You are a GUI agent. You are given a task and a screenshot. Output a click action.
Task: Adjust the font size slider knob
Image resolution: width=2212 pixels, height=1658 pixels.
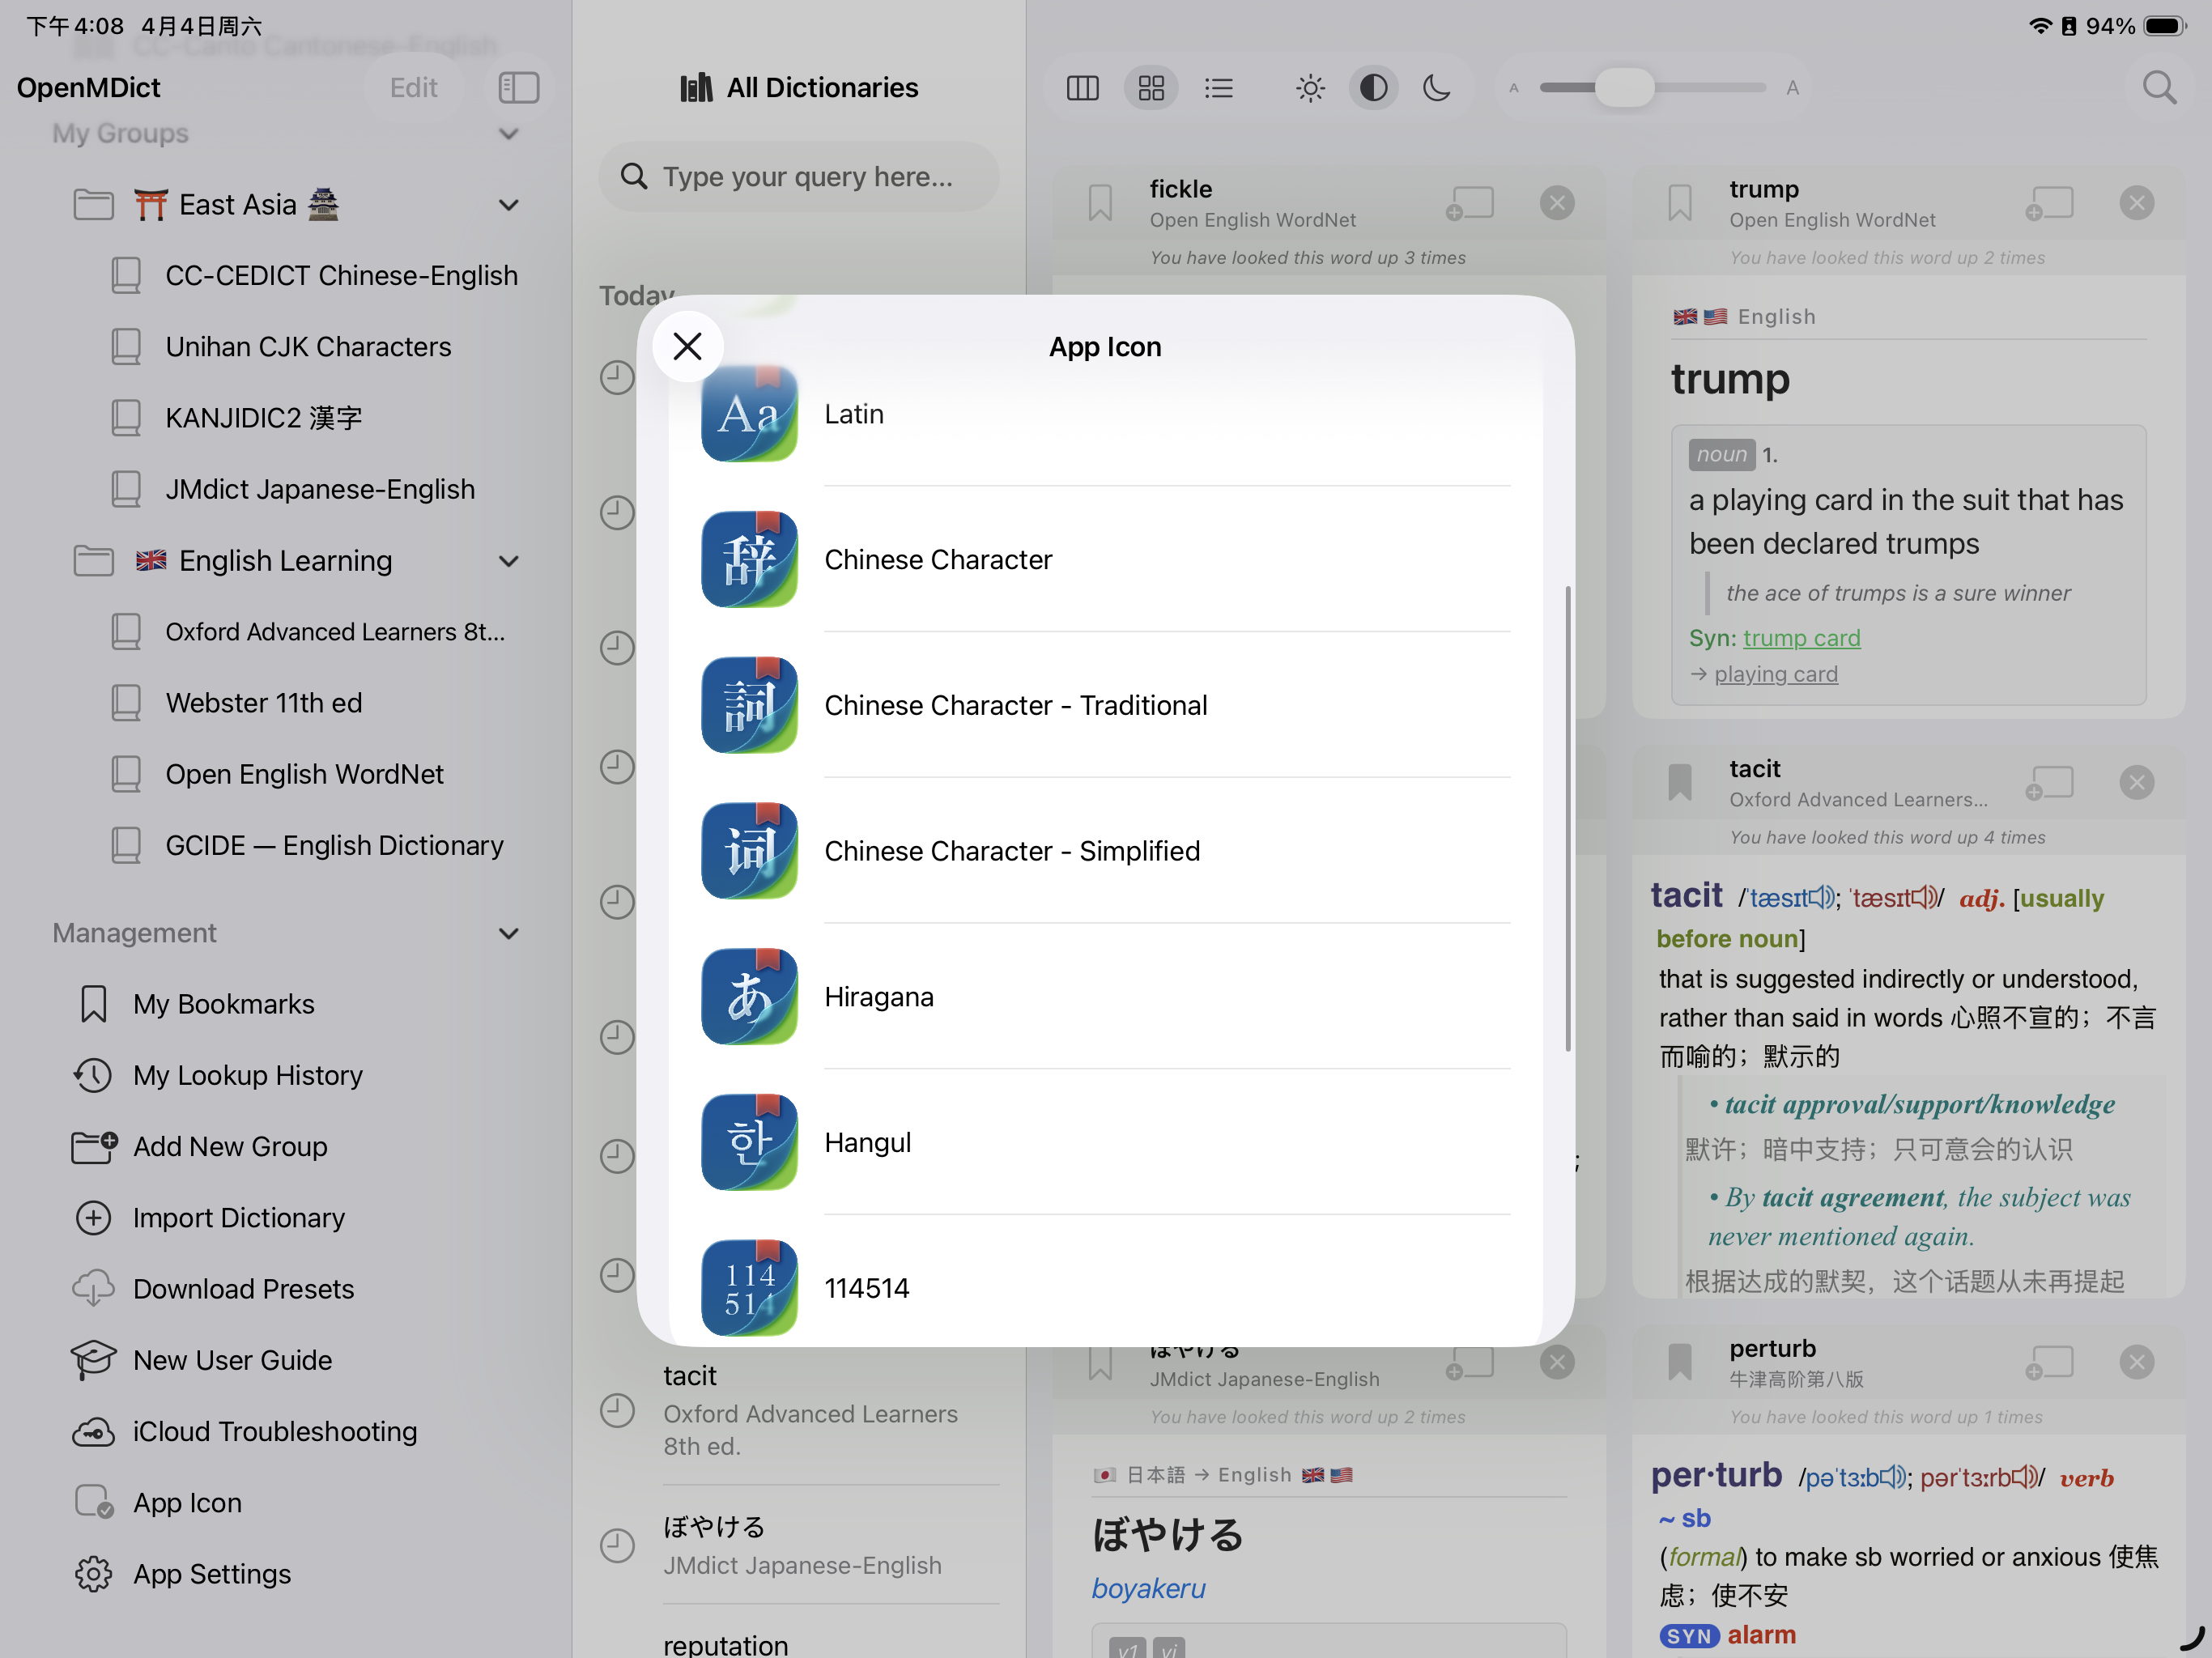pyautogui.click(x=1623, y=88)
